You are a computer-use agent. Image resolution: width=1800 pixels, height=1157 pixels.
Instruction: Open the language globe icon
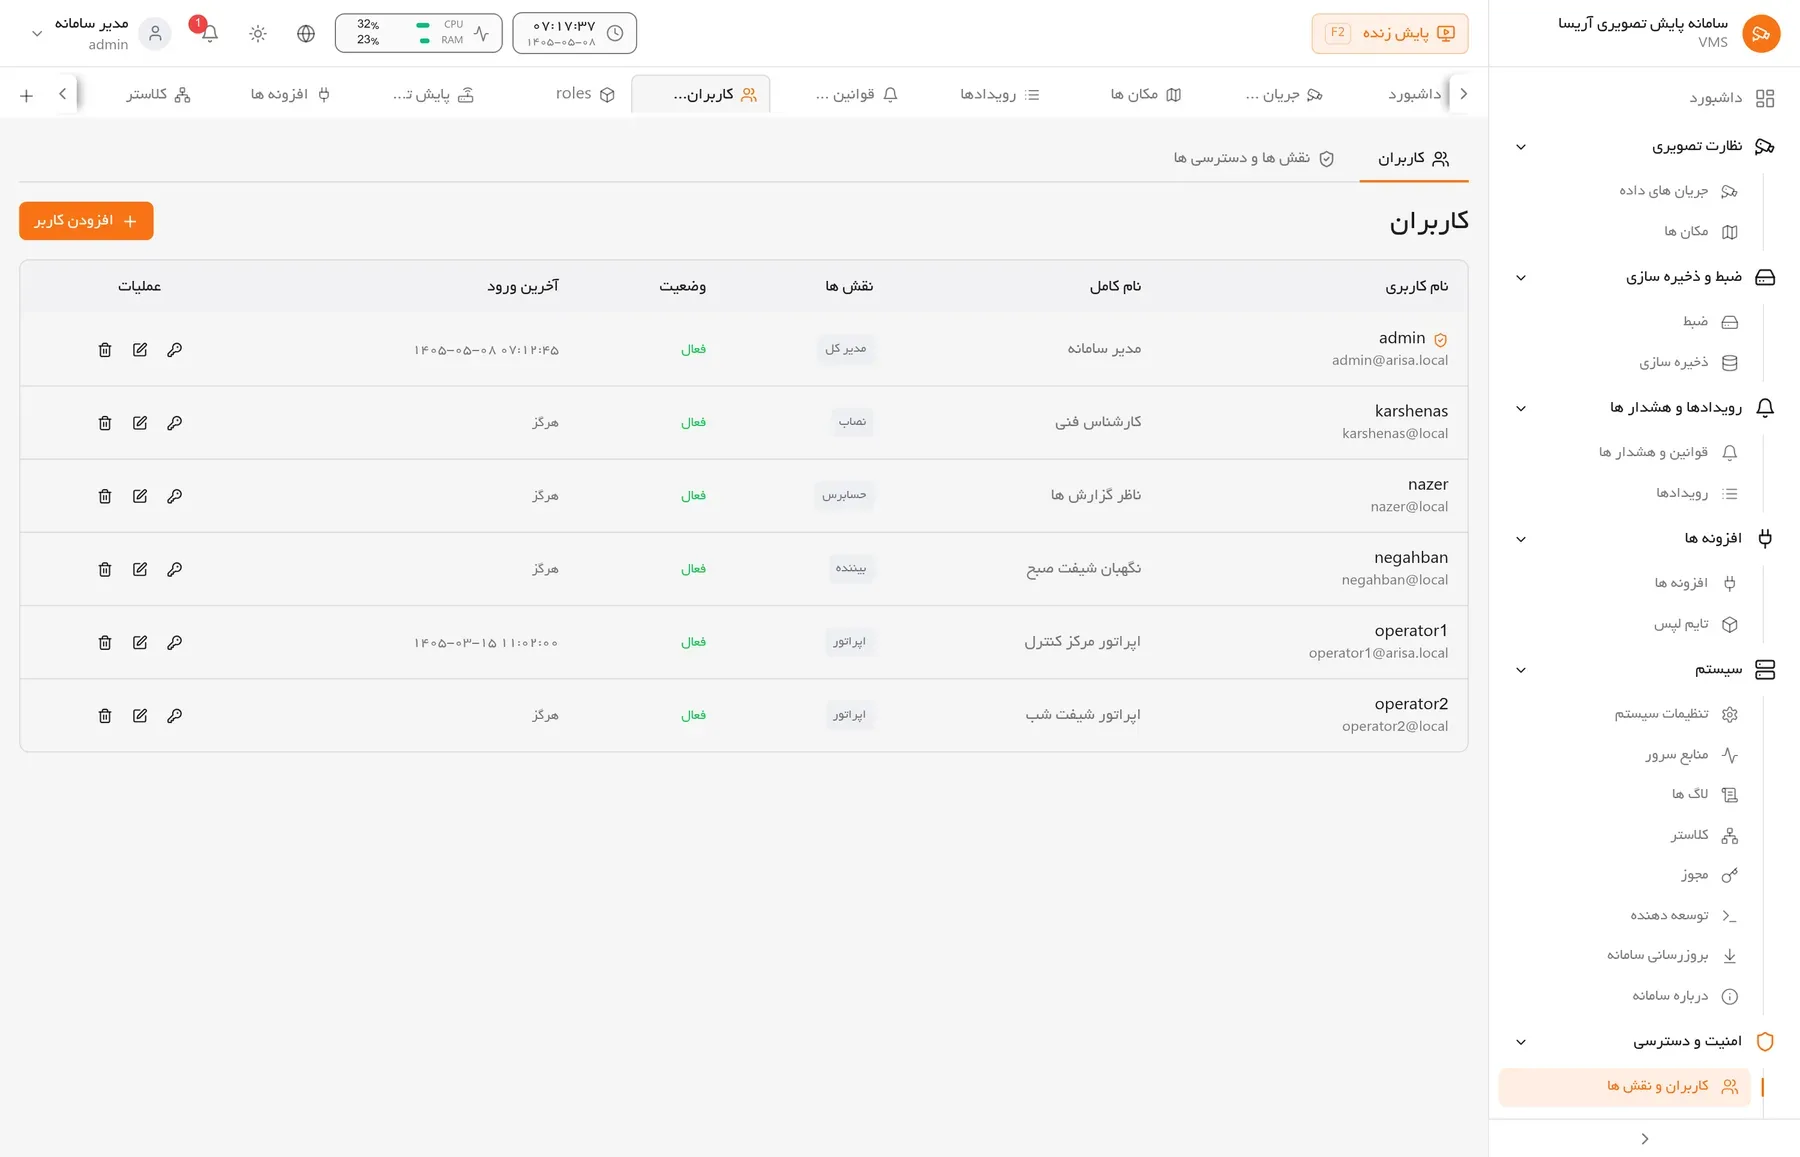[x=306, y=33]
